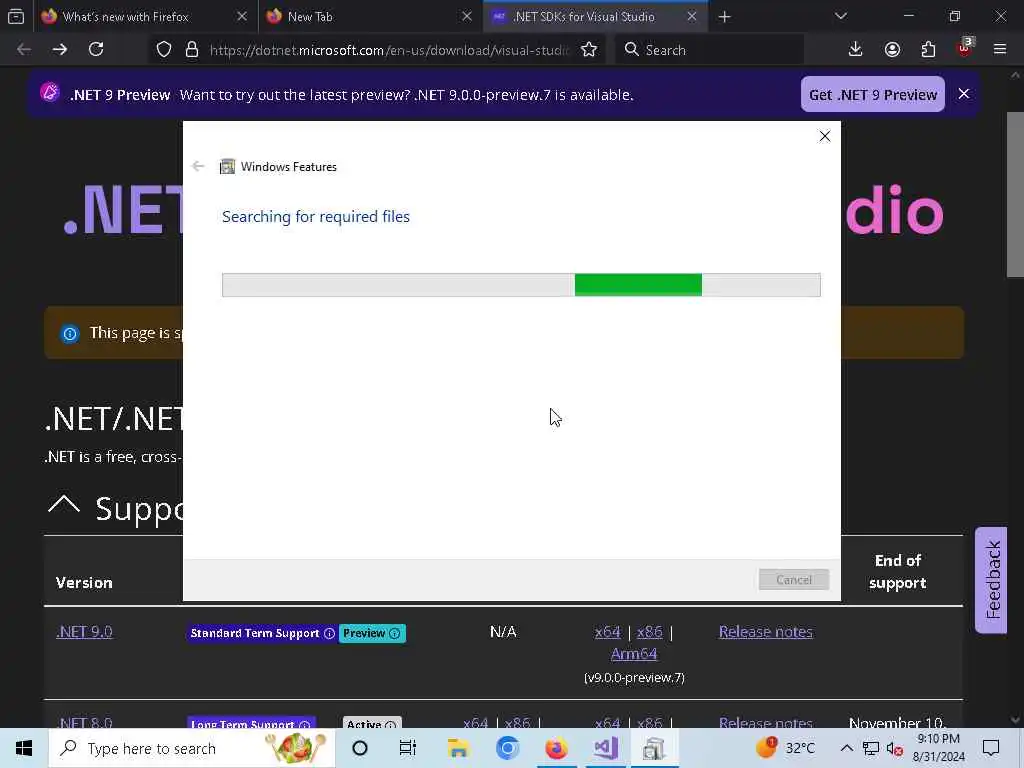The image size is (1024, 768).
Task: Close the New Tab tab
Action: (x=467, y=16)
